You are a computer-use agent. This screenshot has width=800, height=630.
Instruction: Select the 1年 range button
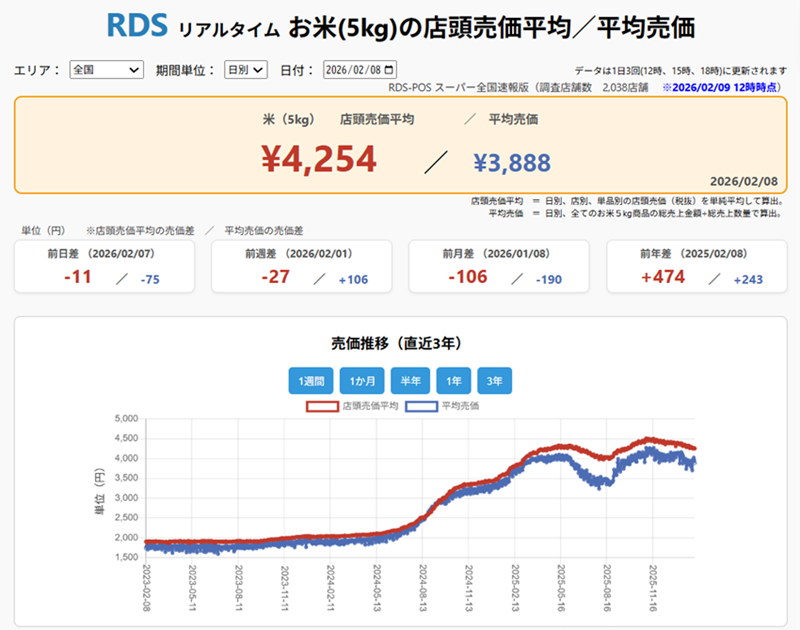pos(452,380)
